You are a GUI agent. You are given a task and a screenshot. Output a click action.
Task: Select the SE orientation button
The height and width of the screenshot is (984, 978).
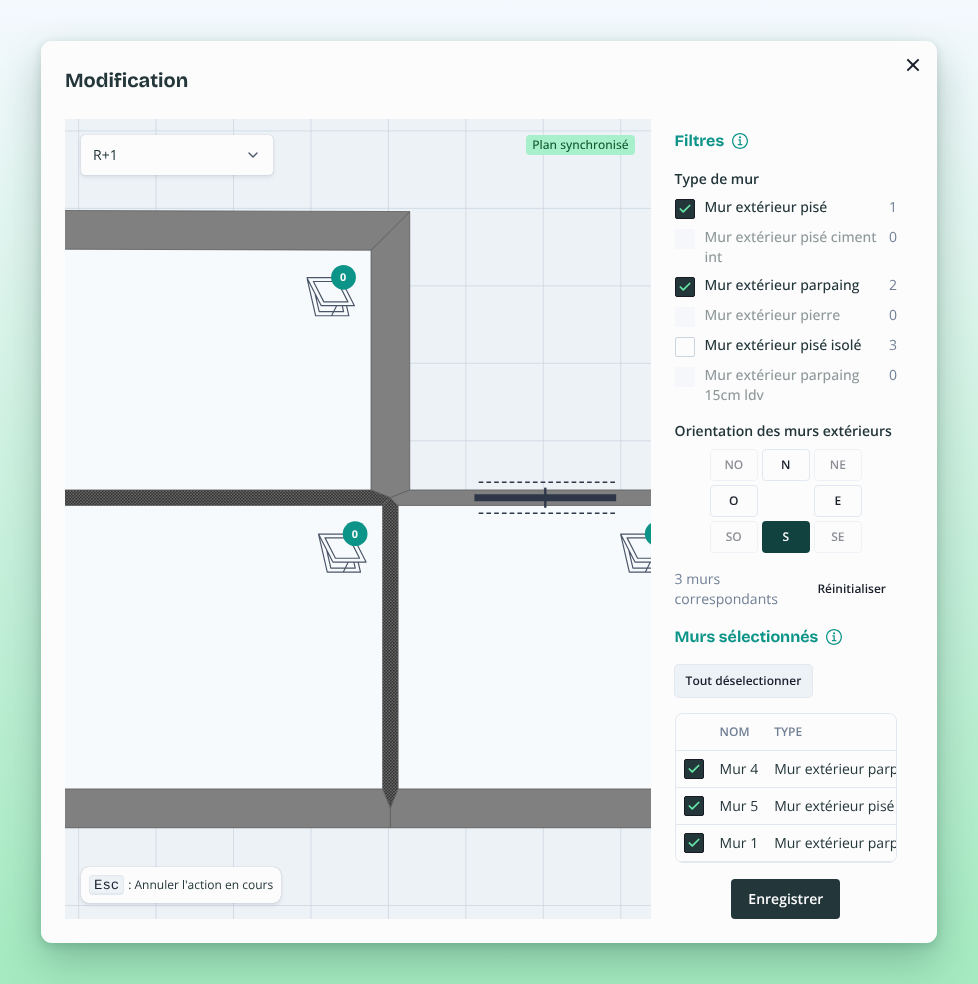tap(837, 537)
